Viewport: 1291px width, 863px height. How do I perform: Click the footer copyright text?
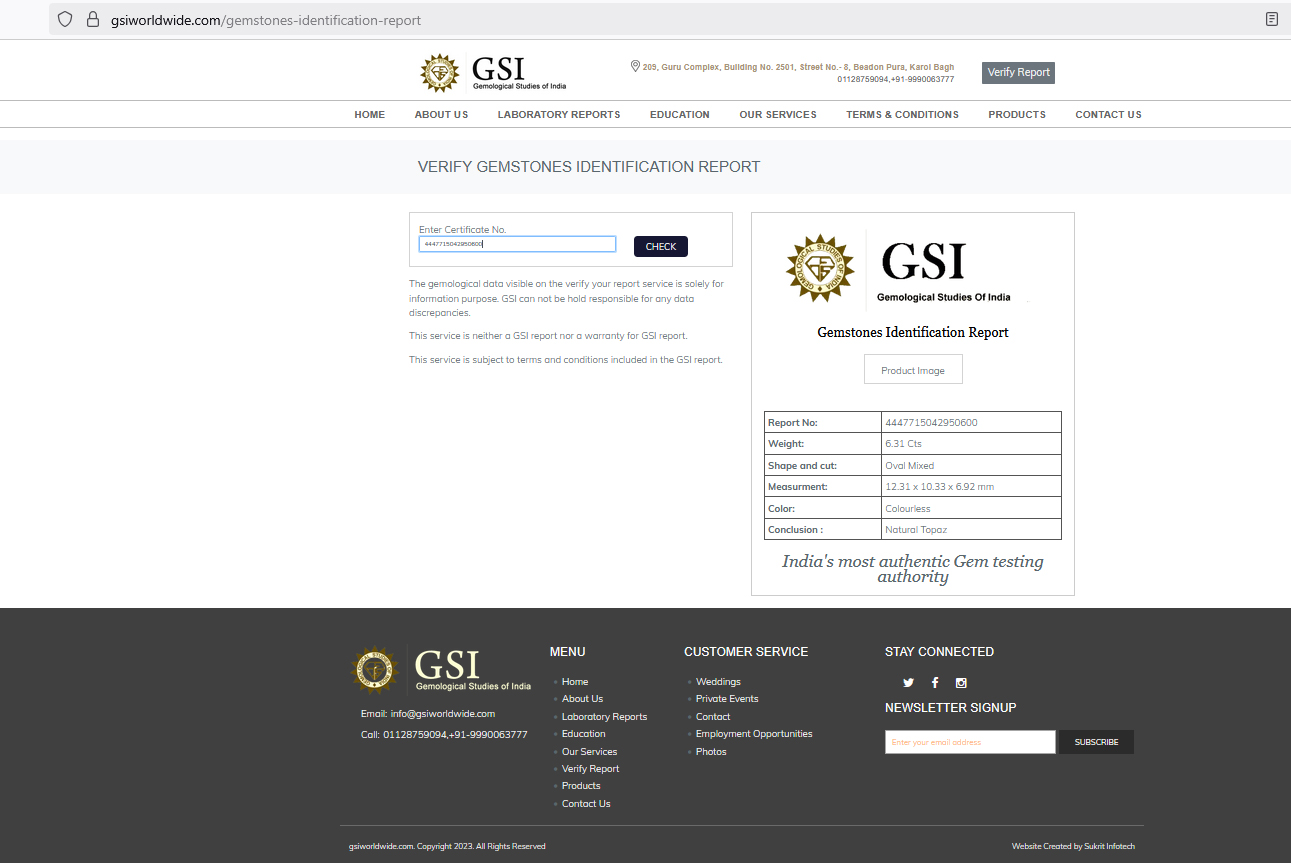click(447, 846)
